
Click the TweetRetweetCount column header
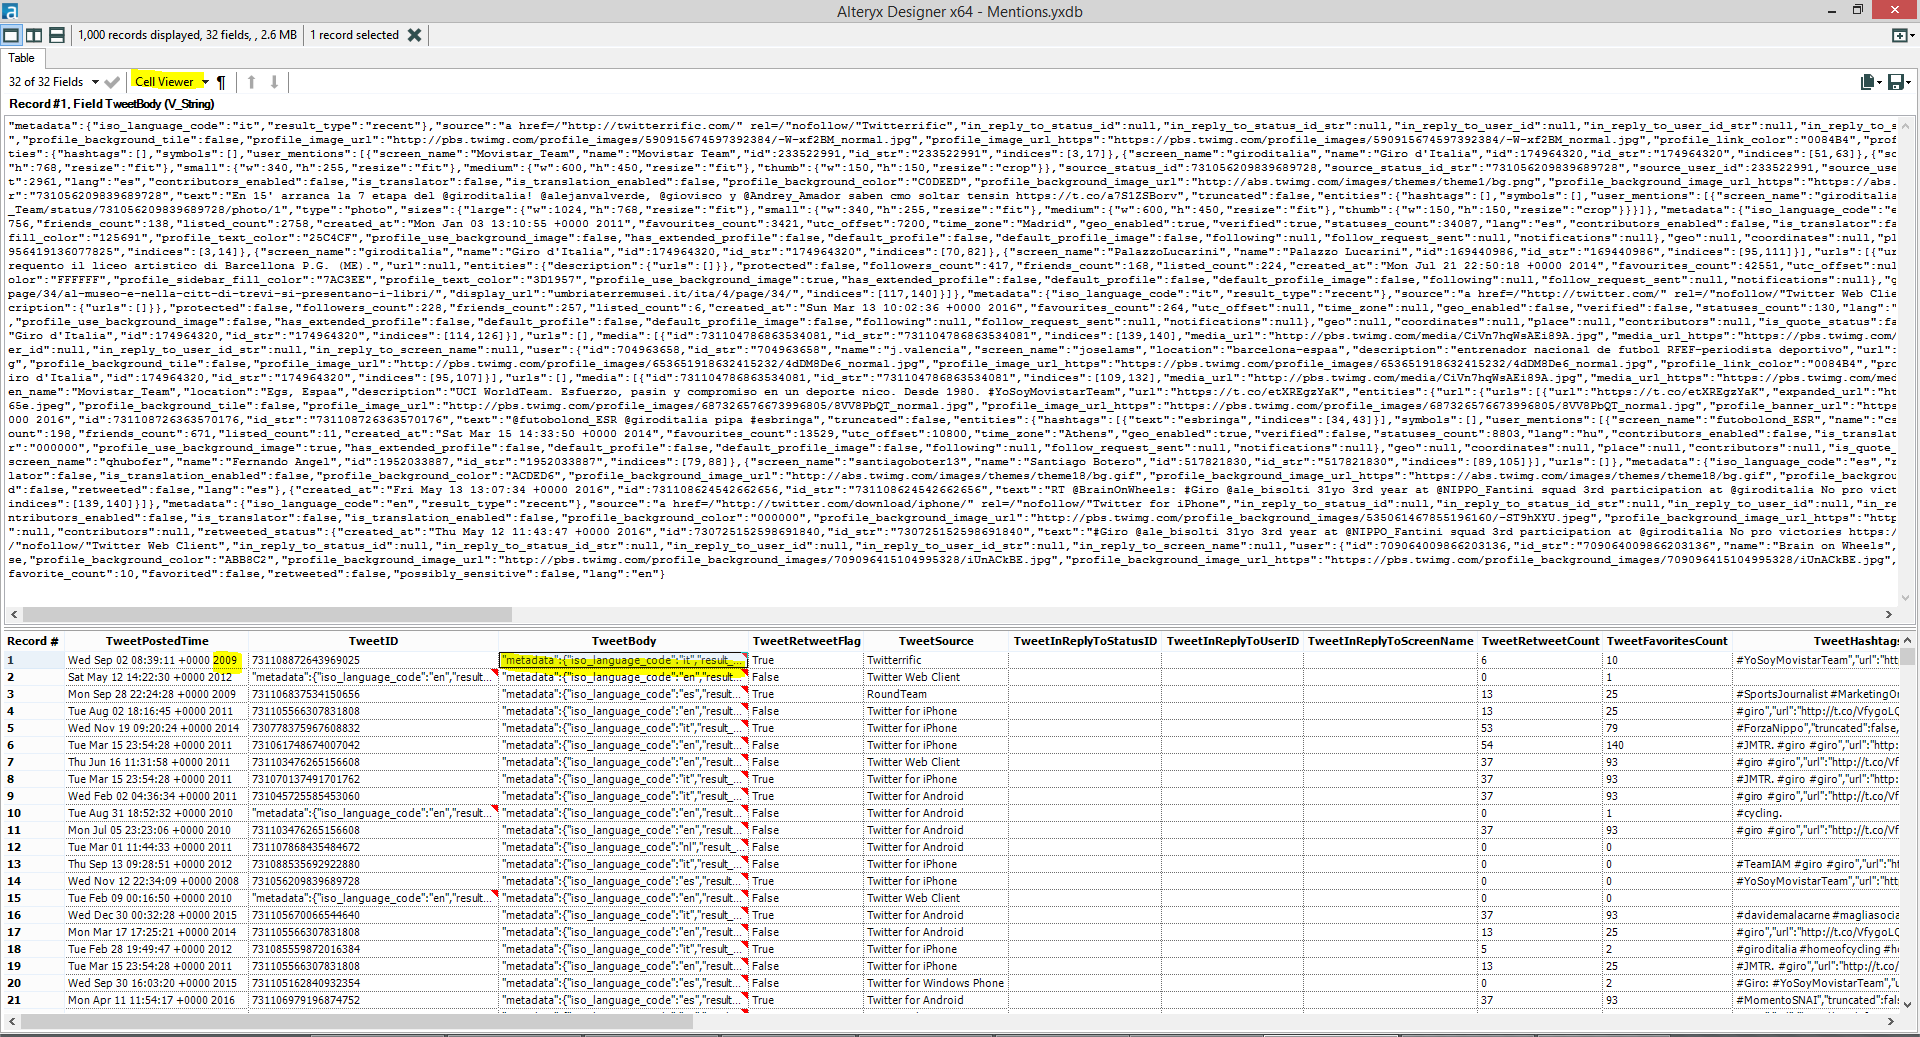(x=1540, y=641)
